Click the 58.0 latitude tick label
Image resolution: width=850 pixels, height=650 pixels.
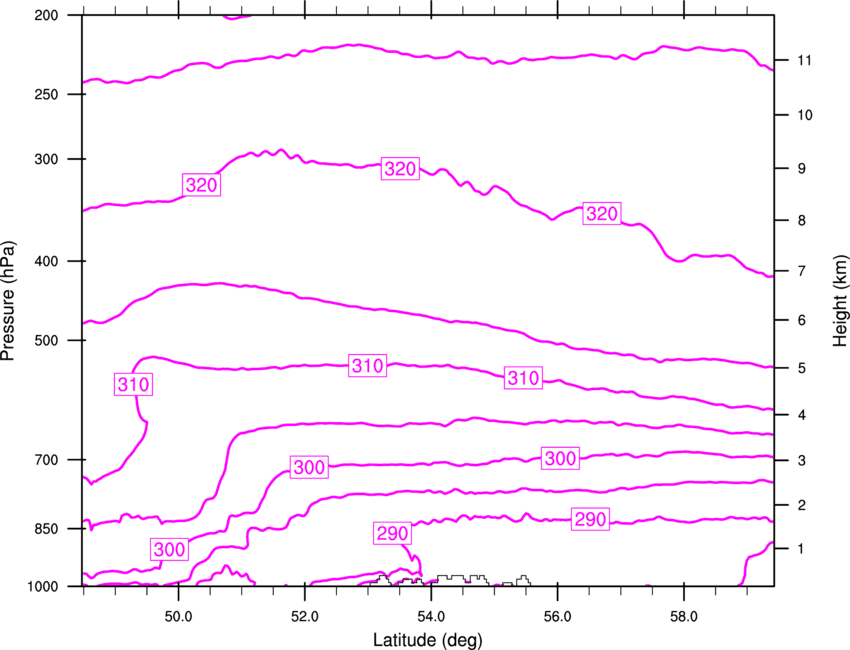tap(684, 617)
